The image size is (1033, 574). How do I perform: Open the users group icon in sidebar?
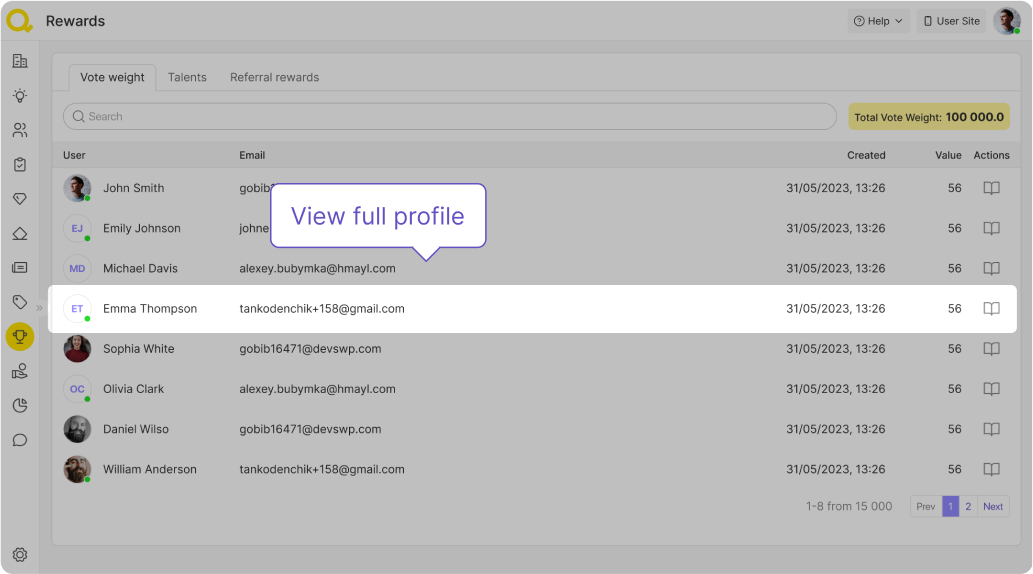pos(20,130)
